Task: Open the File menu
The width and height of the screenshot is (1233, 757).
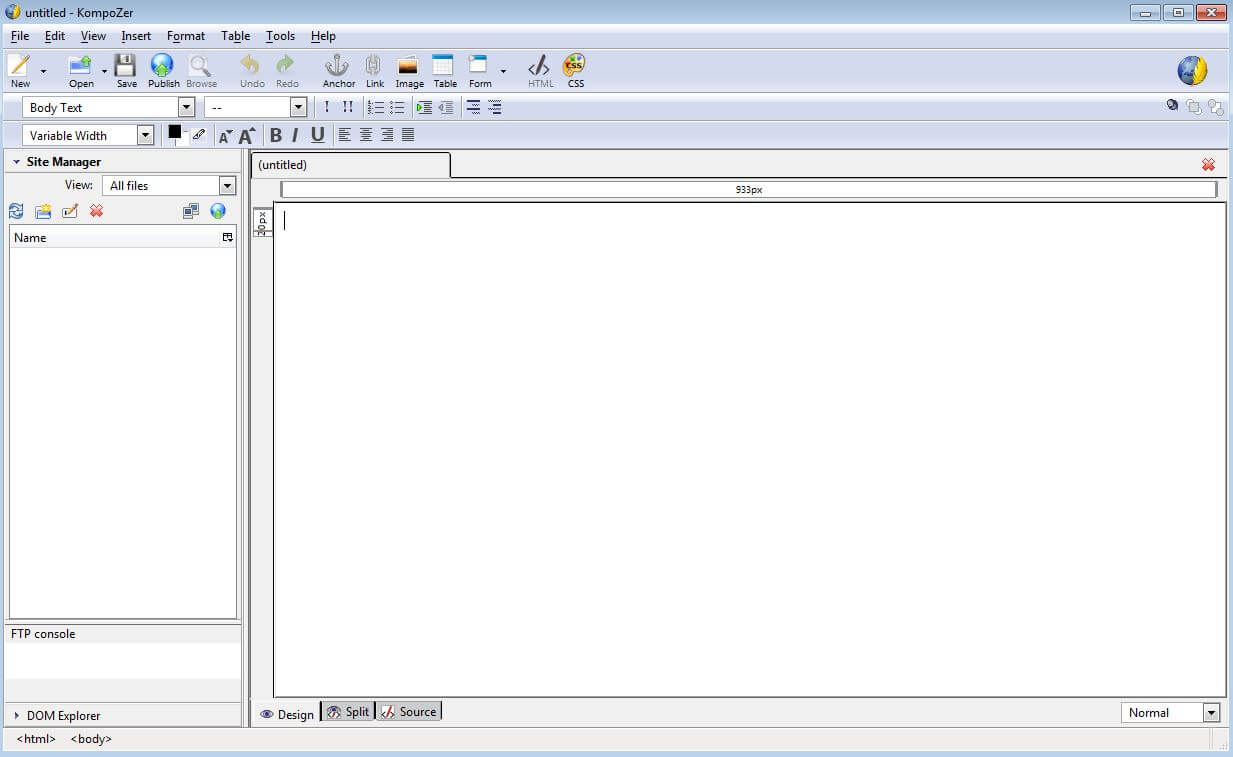Action: pyautogui.click(x=20, y=36)
